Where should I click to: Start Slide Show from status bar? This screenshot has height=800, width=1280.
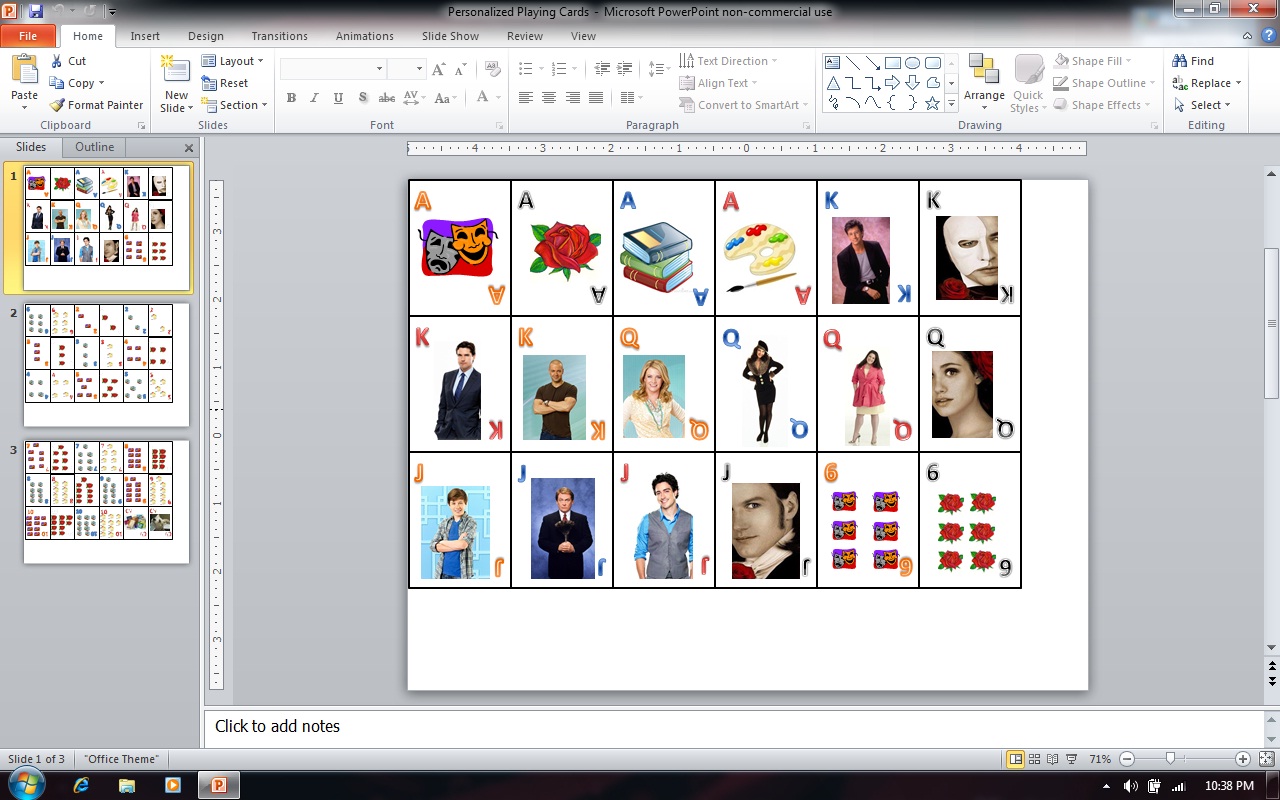[1073, 759]
